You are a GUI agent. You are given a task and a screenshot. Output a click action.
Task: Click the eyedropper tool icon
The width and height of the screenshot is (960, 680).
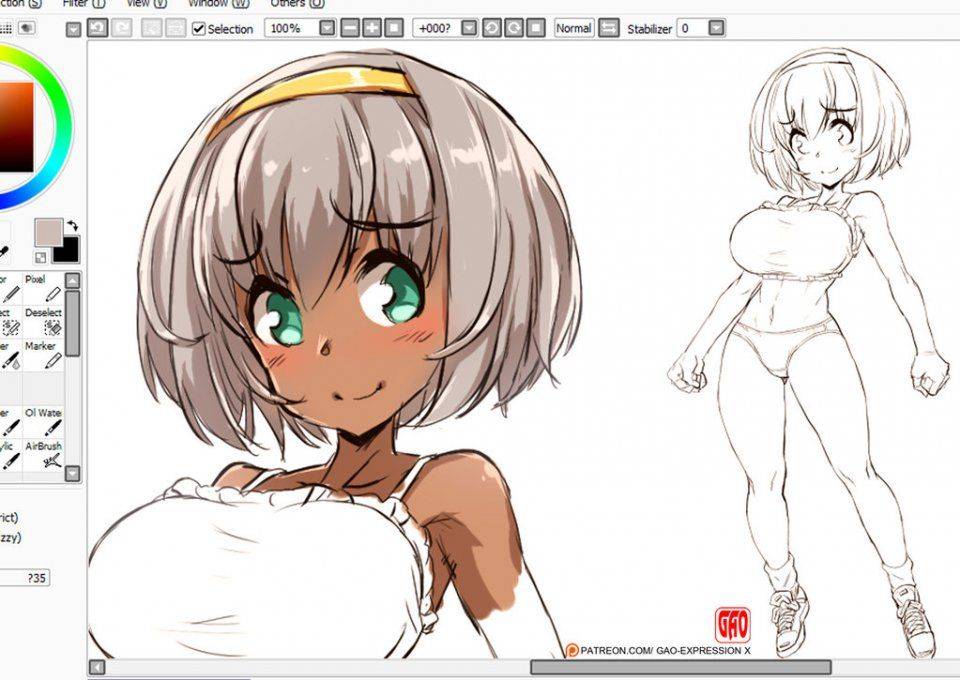click(x=4, y=252)
